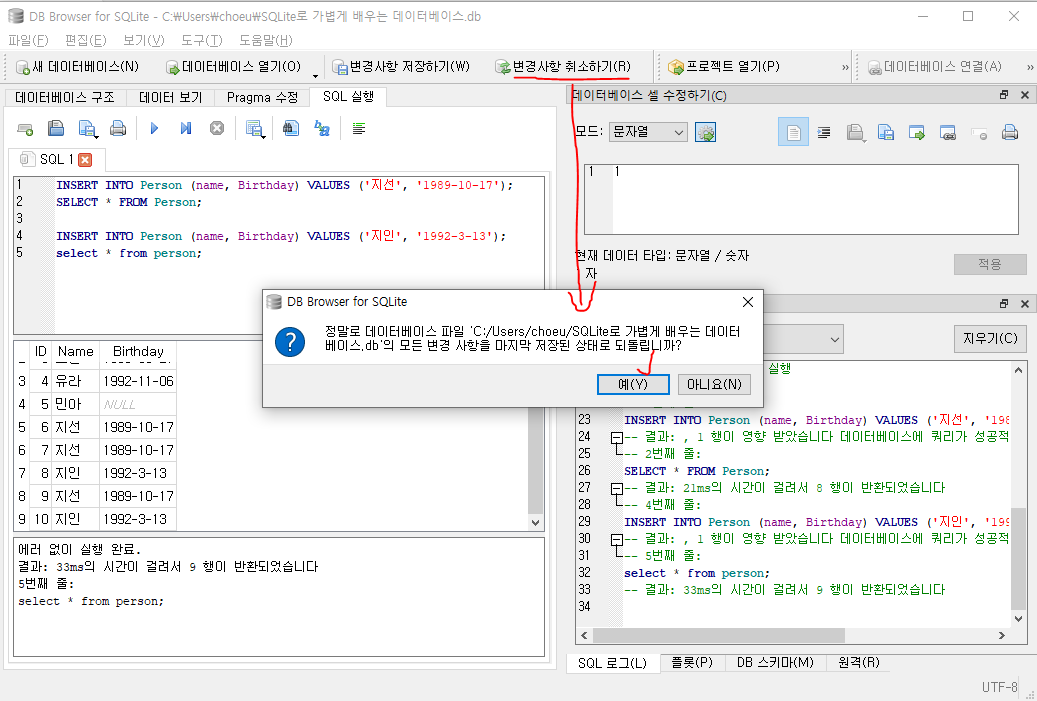Open the 파일(F) menu
The width and height of the screenshot is (1037, 701).
click(28, 40)
